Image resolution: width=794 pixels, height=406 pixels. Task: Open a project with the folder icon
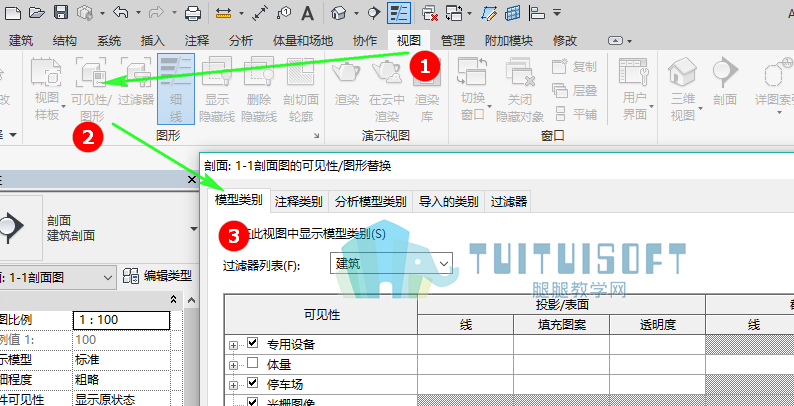pos(37,12)
